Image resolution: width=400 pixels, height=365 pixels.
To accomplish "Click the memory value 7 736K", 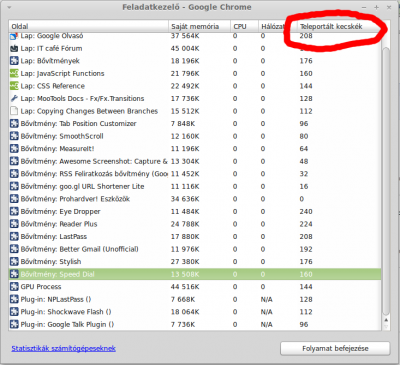I will click(183, 324).
